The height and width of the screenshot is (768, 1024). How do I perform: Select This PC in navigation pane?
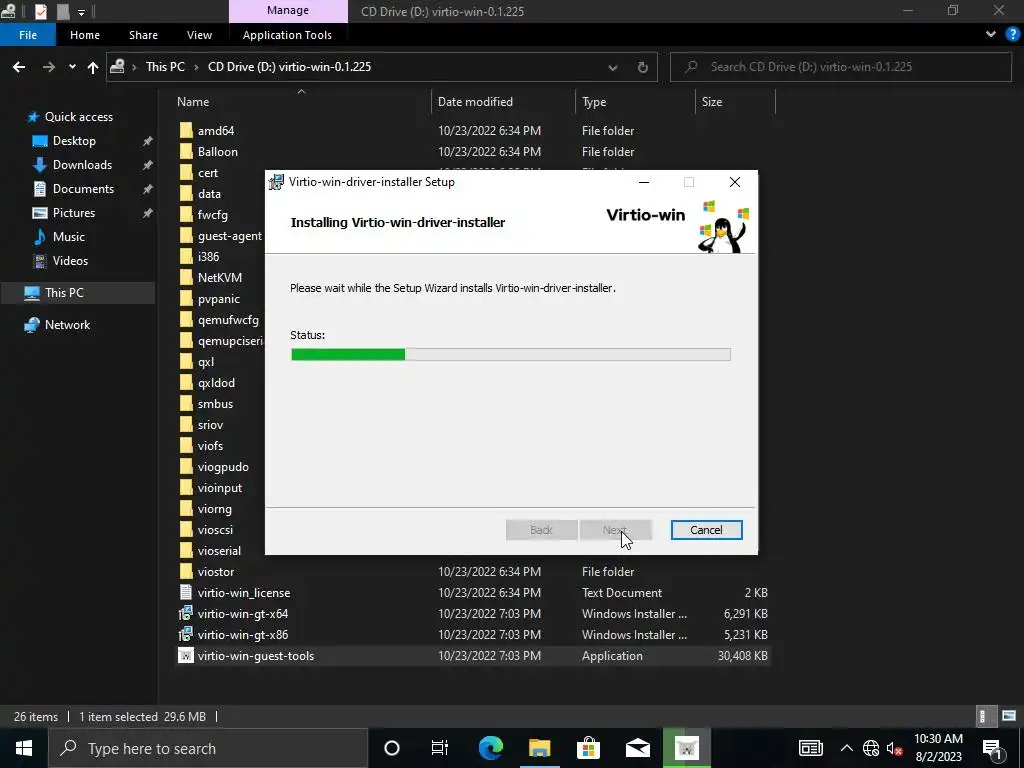64,293
